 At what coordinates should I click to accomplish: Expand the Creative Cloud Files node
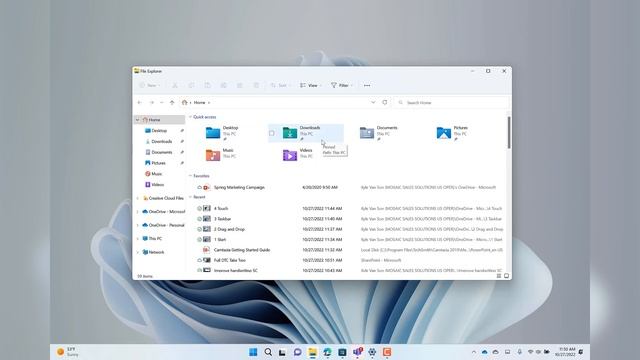(138, 198)
